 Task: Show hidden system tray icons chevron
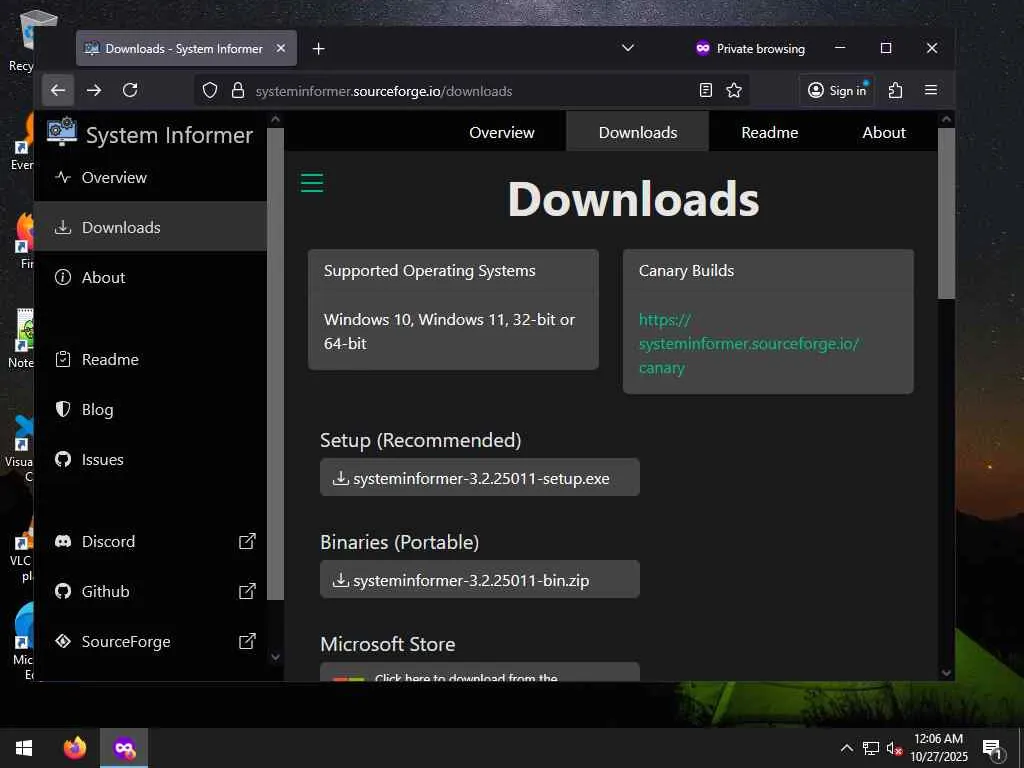(x=846, y=748)
